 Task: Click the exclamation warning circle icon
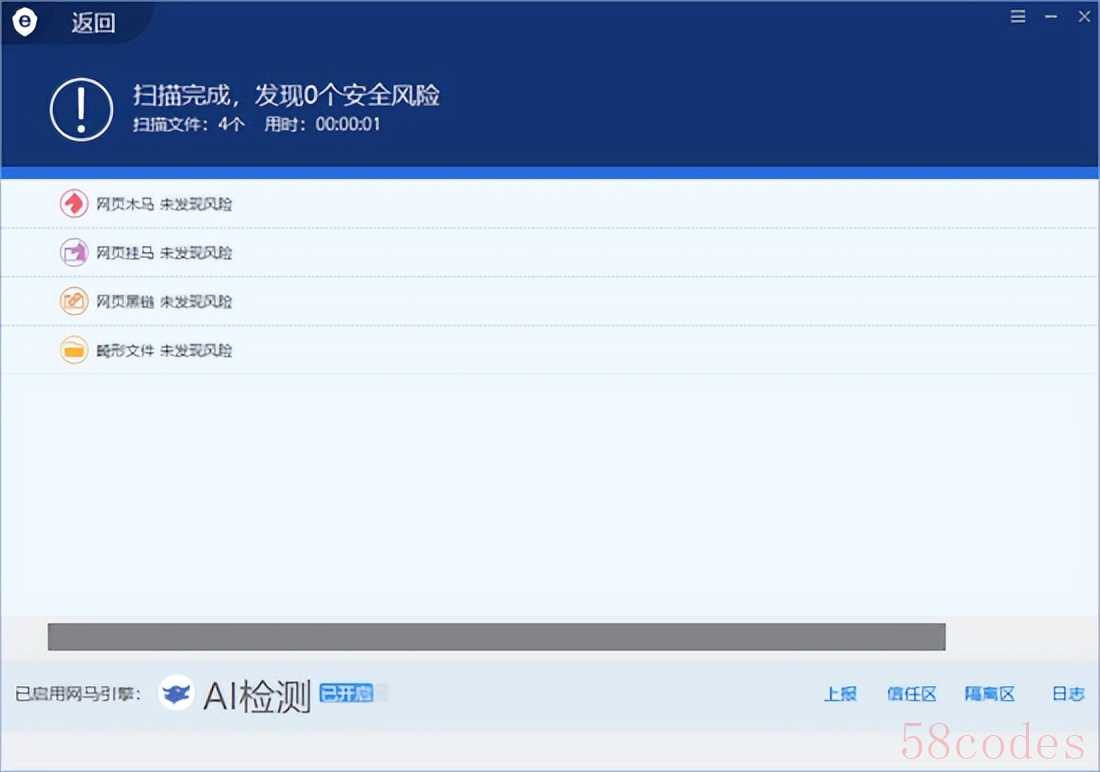81,109
